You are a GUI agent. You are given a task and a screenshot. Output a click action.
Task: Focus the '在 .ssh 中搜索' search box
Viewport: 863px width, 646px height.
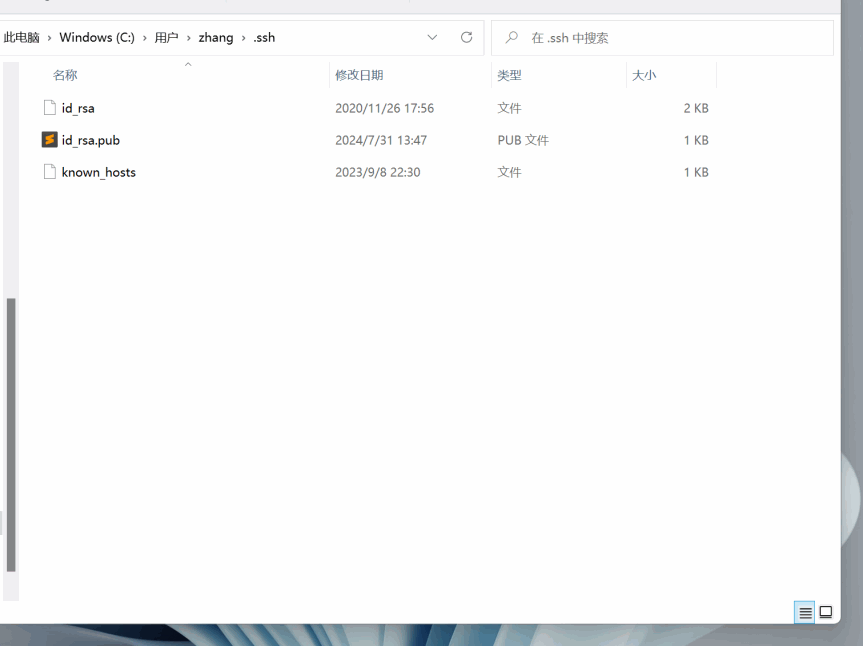662,38
